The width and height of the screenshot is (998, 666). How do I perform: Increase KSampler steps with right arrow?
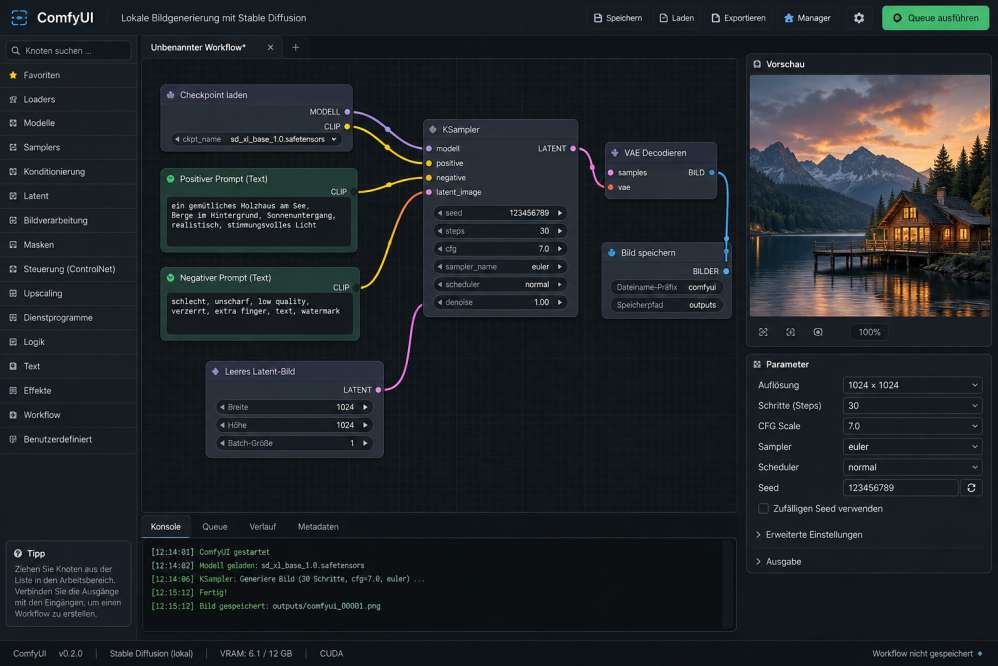pos(560,231)
